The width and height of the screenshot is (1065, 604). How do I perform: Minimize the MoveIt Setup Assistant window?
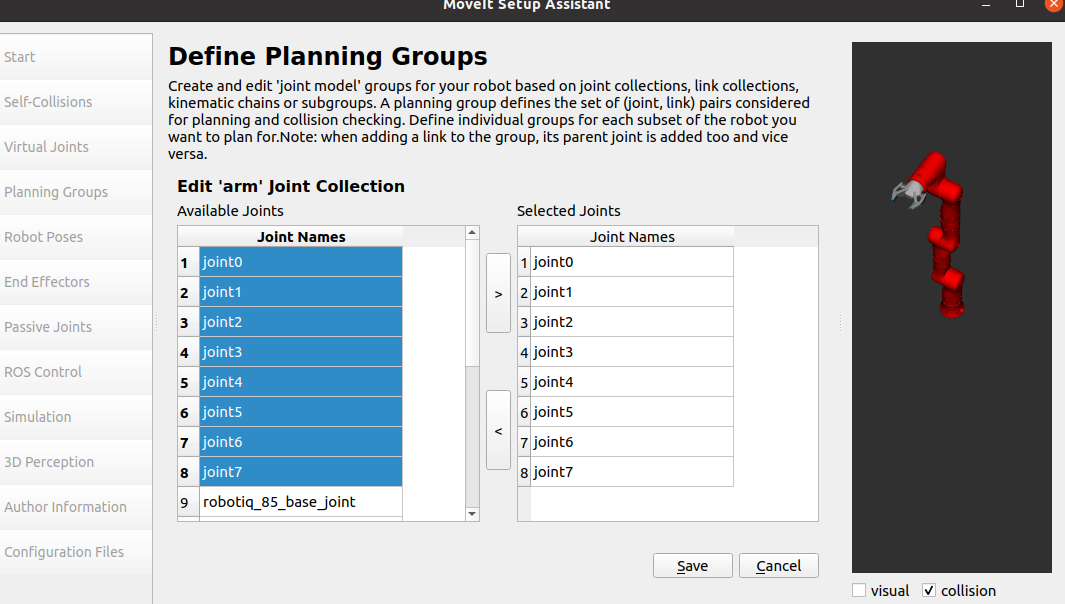tap(986, 4)
